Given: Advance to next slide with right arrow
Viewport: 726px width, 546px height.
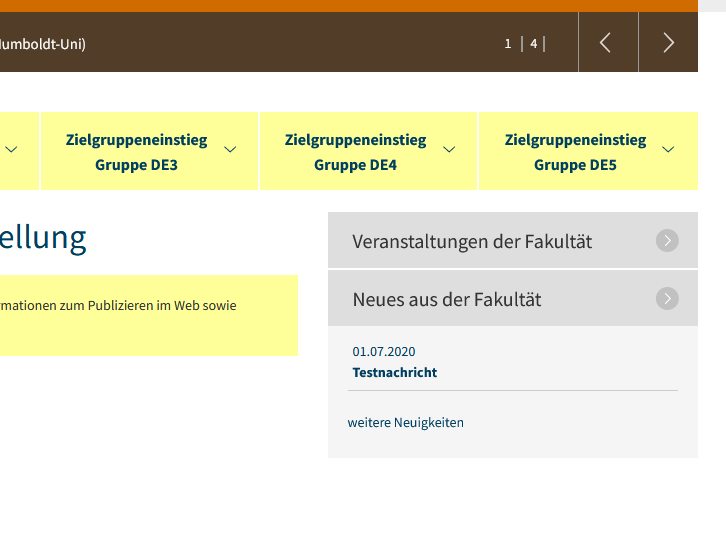Looking at the screenshot, I should tap(668, 42).
